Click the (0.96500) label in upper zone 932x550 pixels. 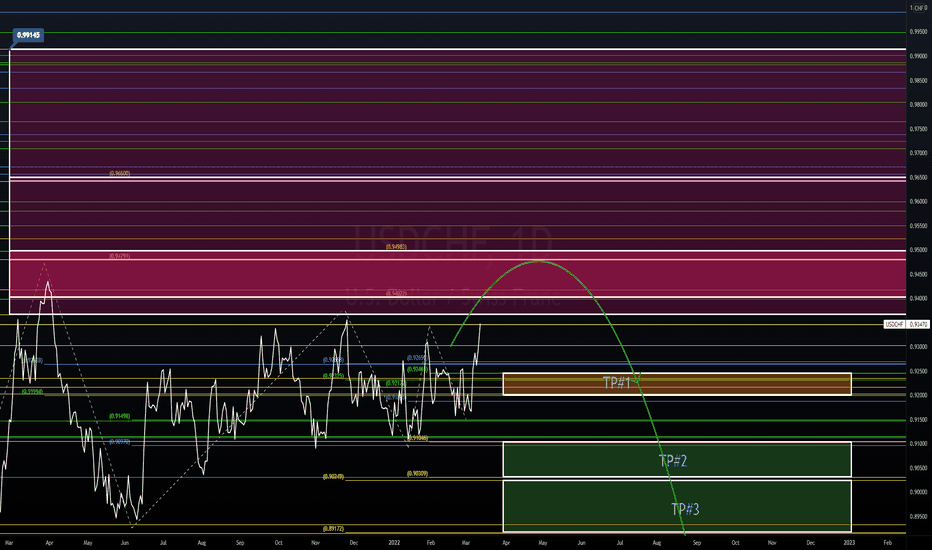(119, 174)
